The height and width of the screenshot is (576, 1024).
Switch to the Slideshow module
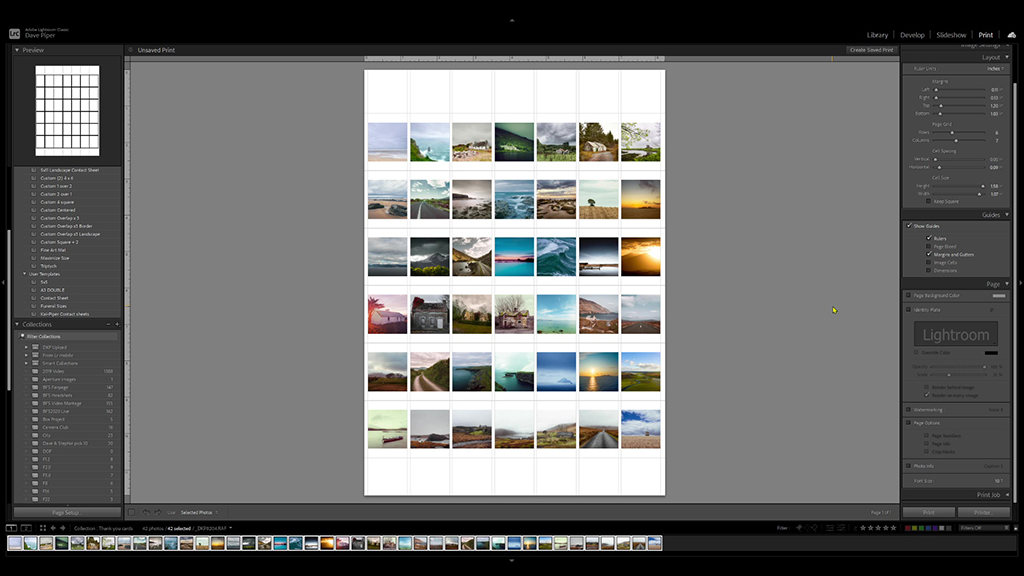(951, 35)
